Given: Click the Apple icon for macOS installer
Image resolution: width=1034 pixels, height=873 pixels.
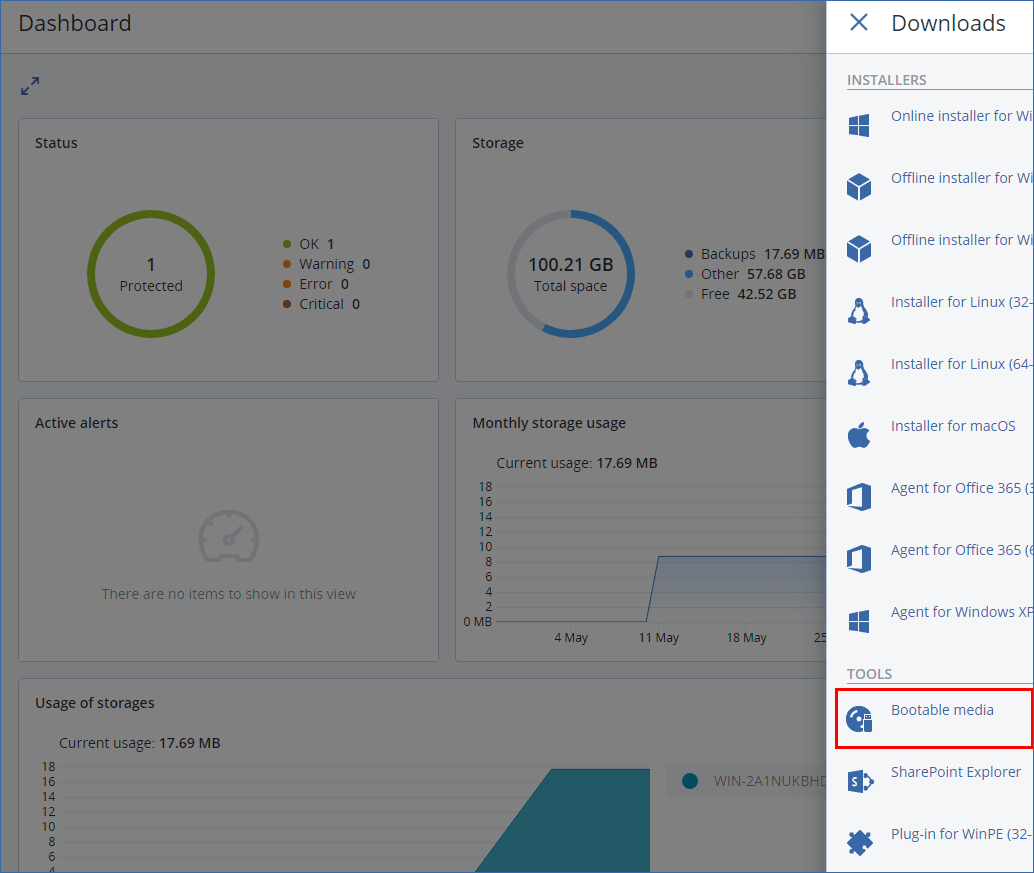Looking at the screenshot, I should click(x=858, y=435).
